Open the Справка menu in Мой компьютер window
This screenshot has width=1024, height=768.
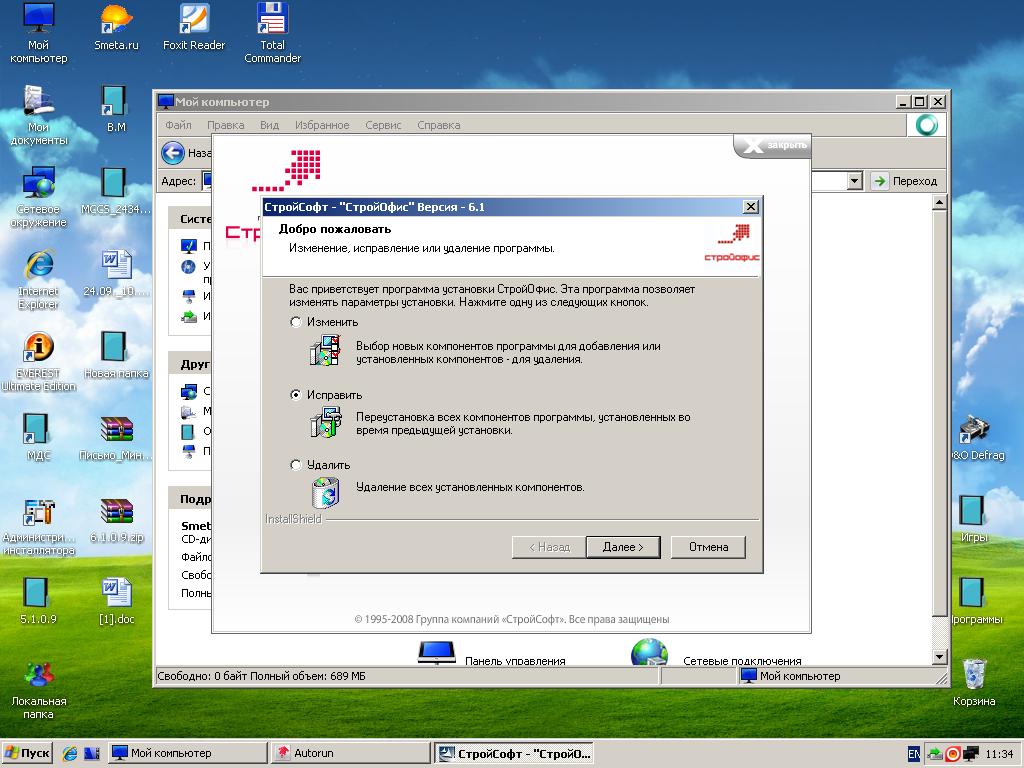pos(439,125)
